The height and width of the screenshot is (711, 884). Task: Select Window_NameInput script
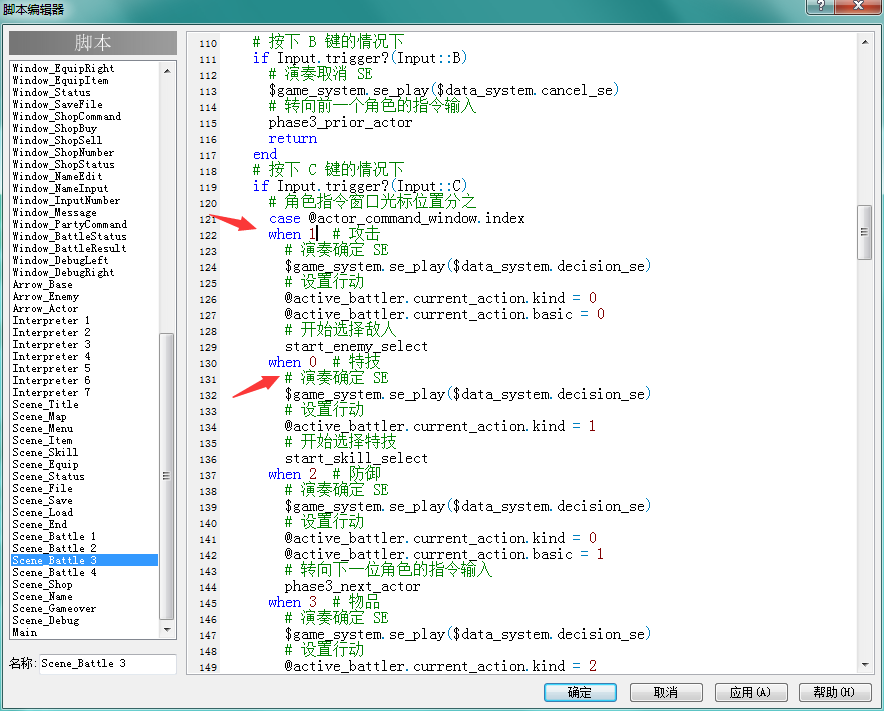pyautogui.click(x=60, y=188)
